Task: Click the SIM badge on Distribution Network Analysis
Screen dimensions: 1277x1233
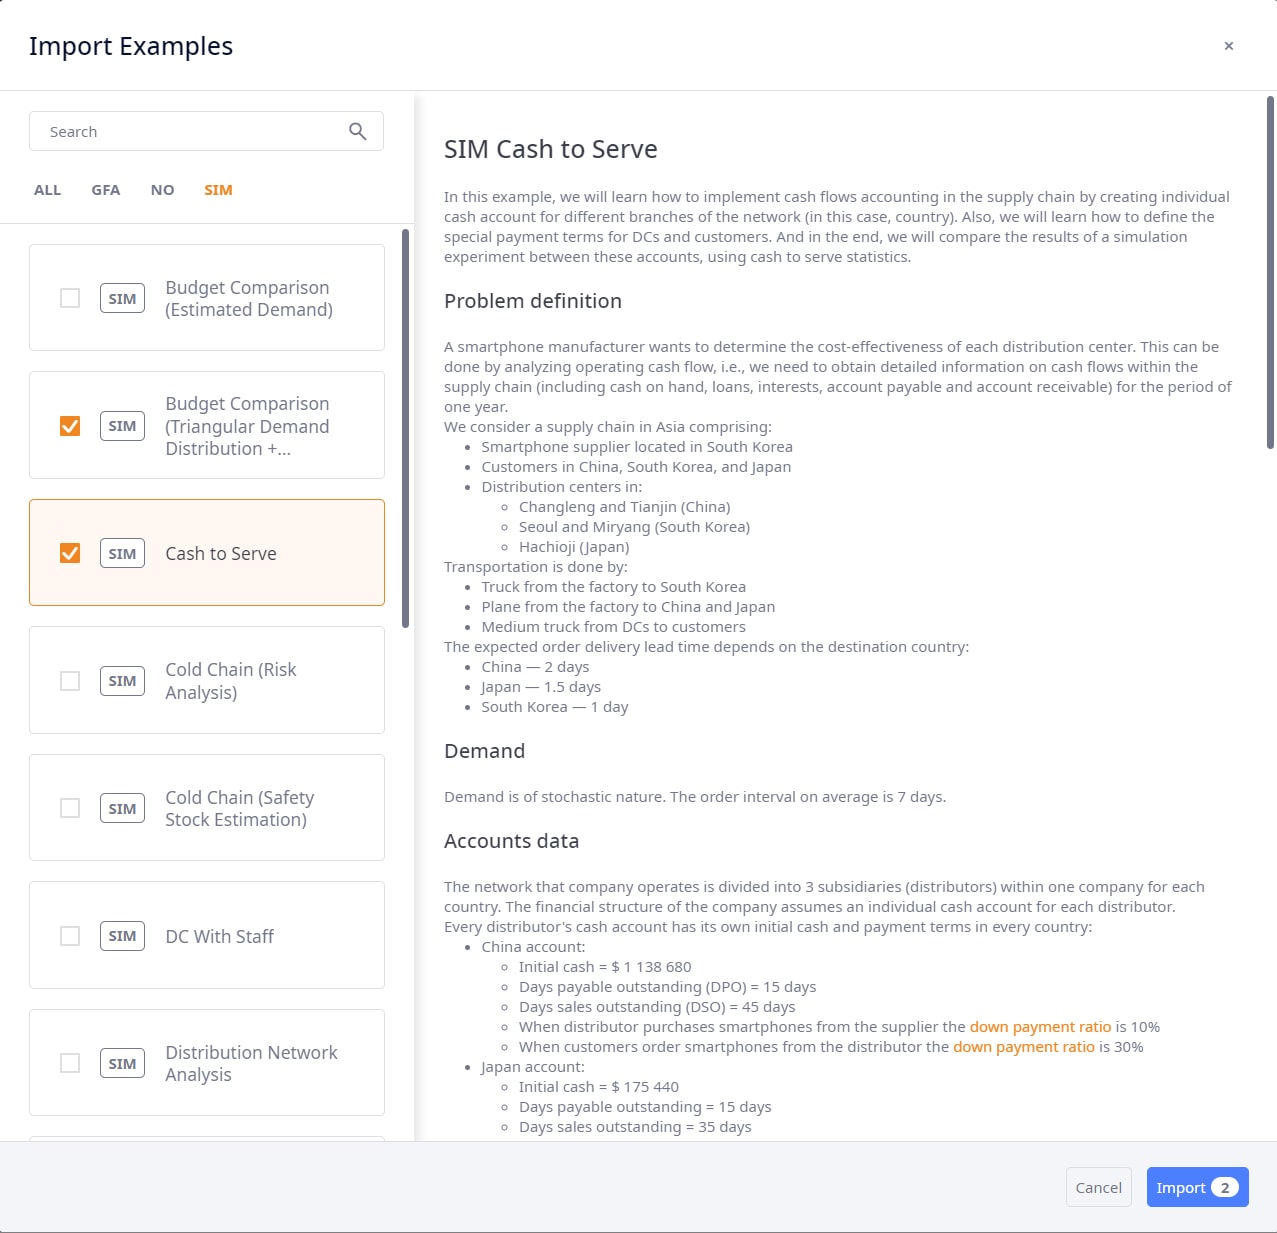Action: click(122, 1063)
